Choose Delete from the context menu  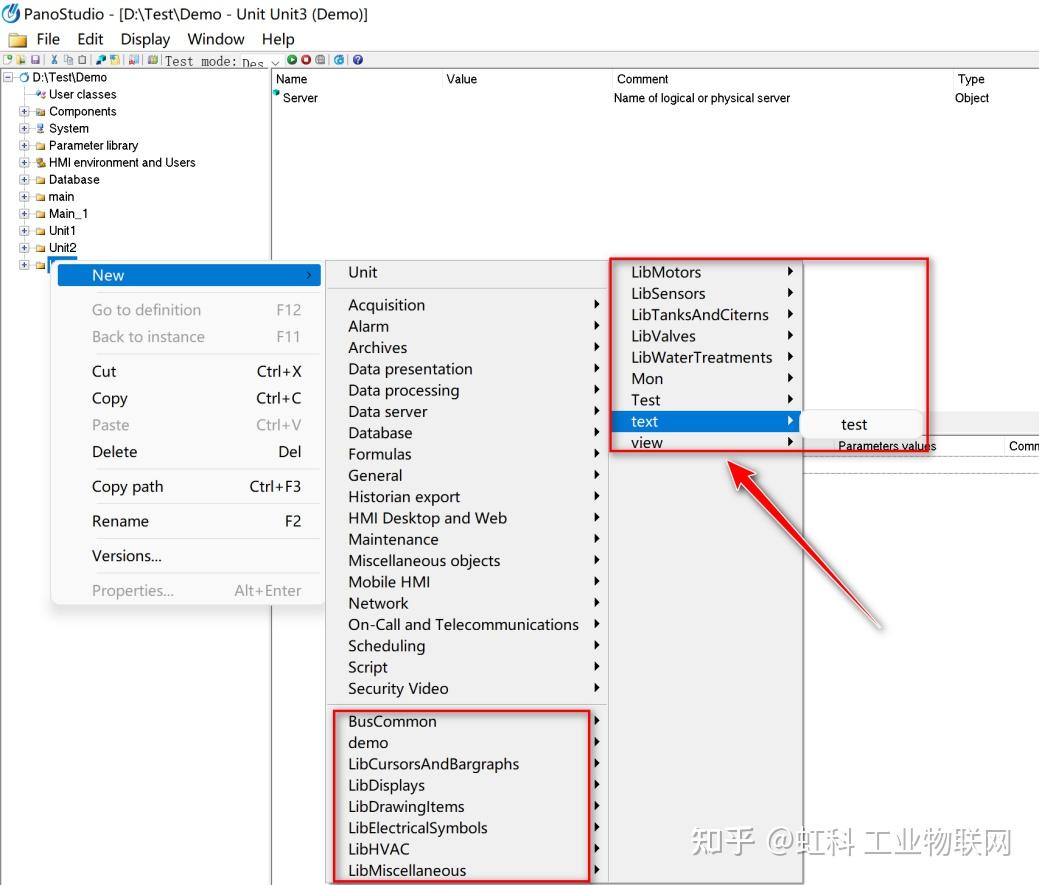tap(114, 452)
